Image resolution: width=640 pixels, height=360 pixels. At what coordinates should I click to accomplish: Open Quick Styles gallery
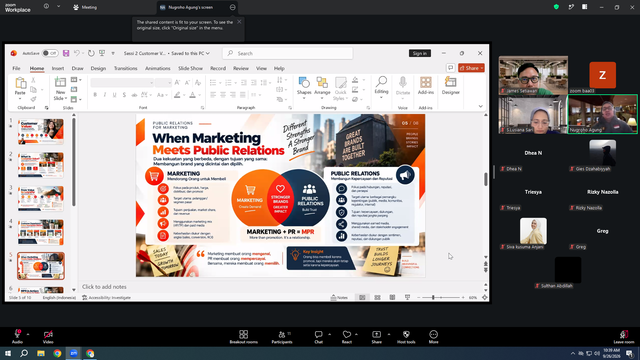click(340, 83)
